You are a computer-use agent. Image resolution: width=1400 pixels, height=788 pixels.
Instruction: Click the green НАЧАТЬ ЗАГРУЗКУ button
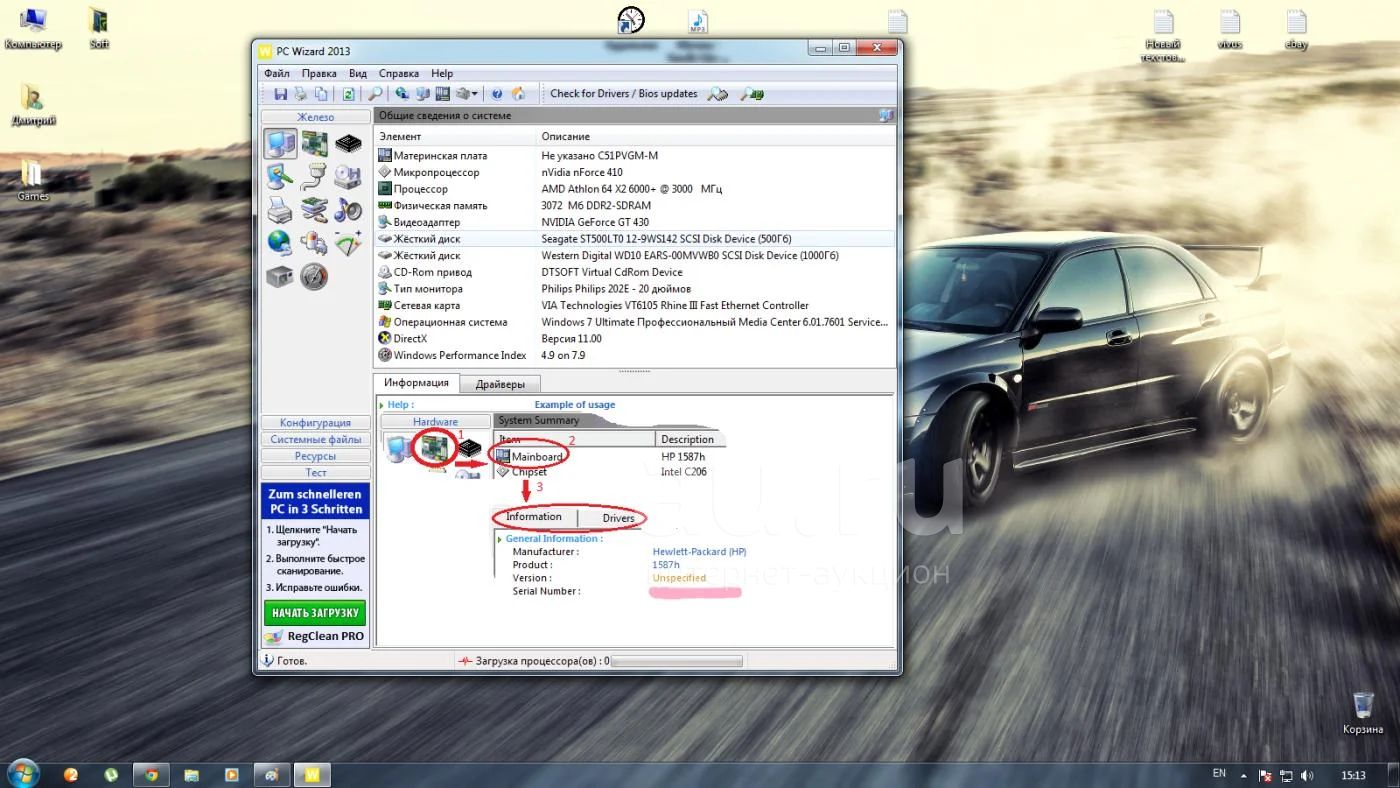pyautogui.click(x=315, y=613)
